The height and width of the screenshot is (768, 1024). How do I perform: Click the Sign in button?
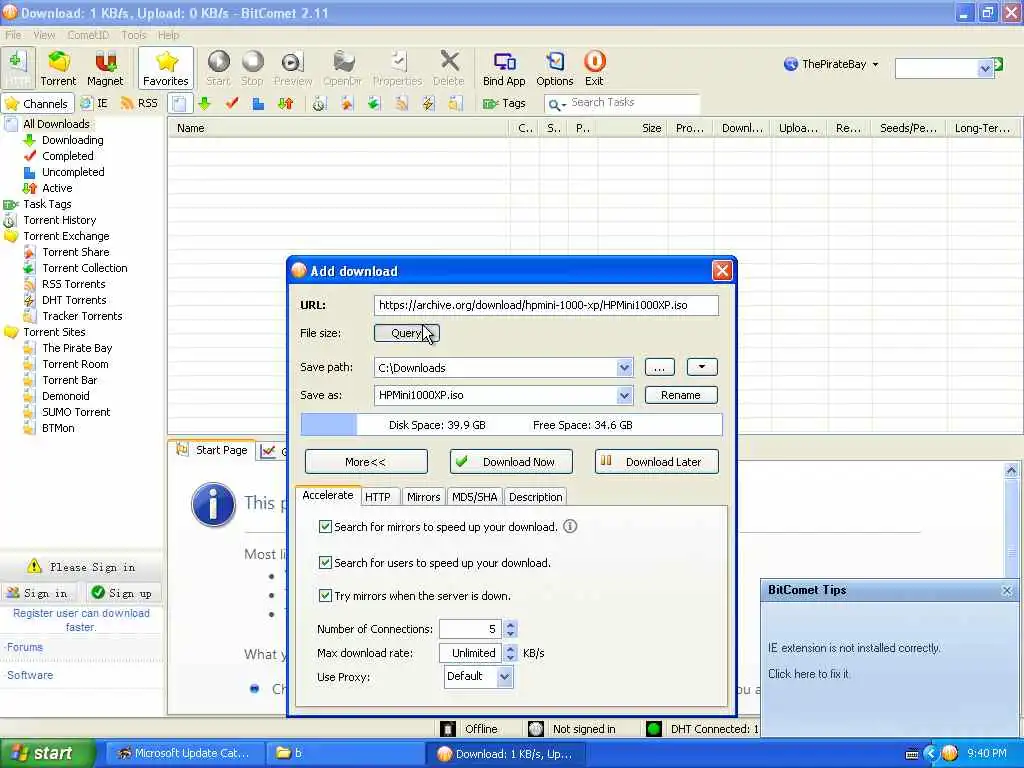(37, 593)
